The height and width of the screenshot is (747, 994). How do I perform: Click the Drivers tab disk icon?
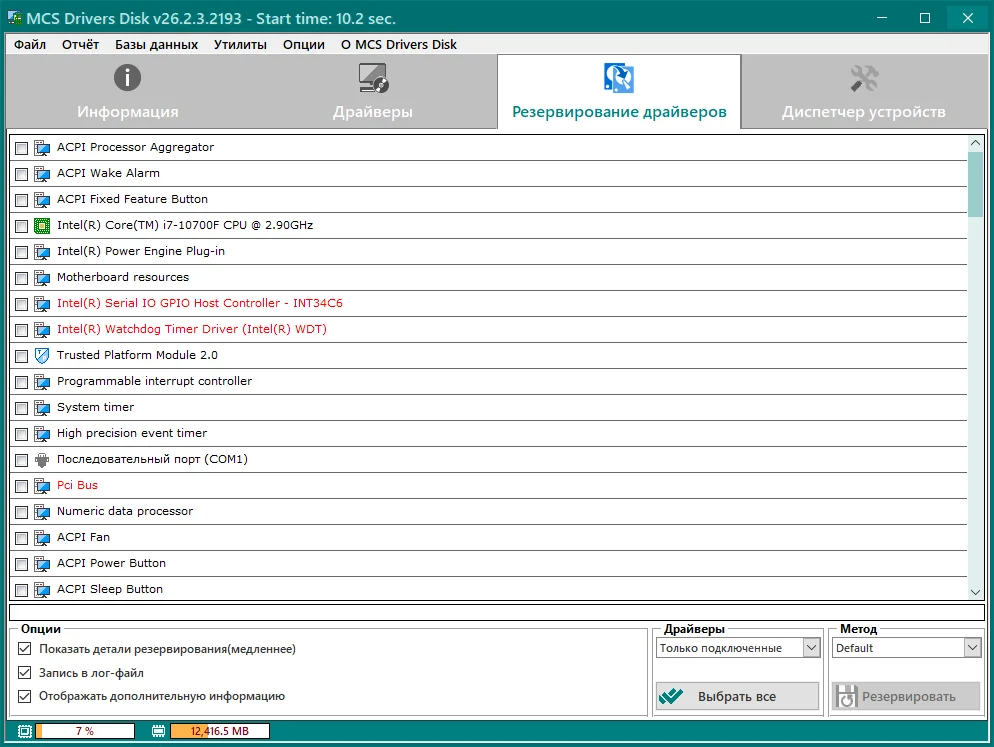[x=373, y=78]
